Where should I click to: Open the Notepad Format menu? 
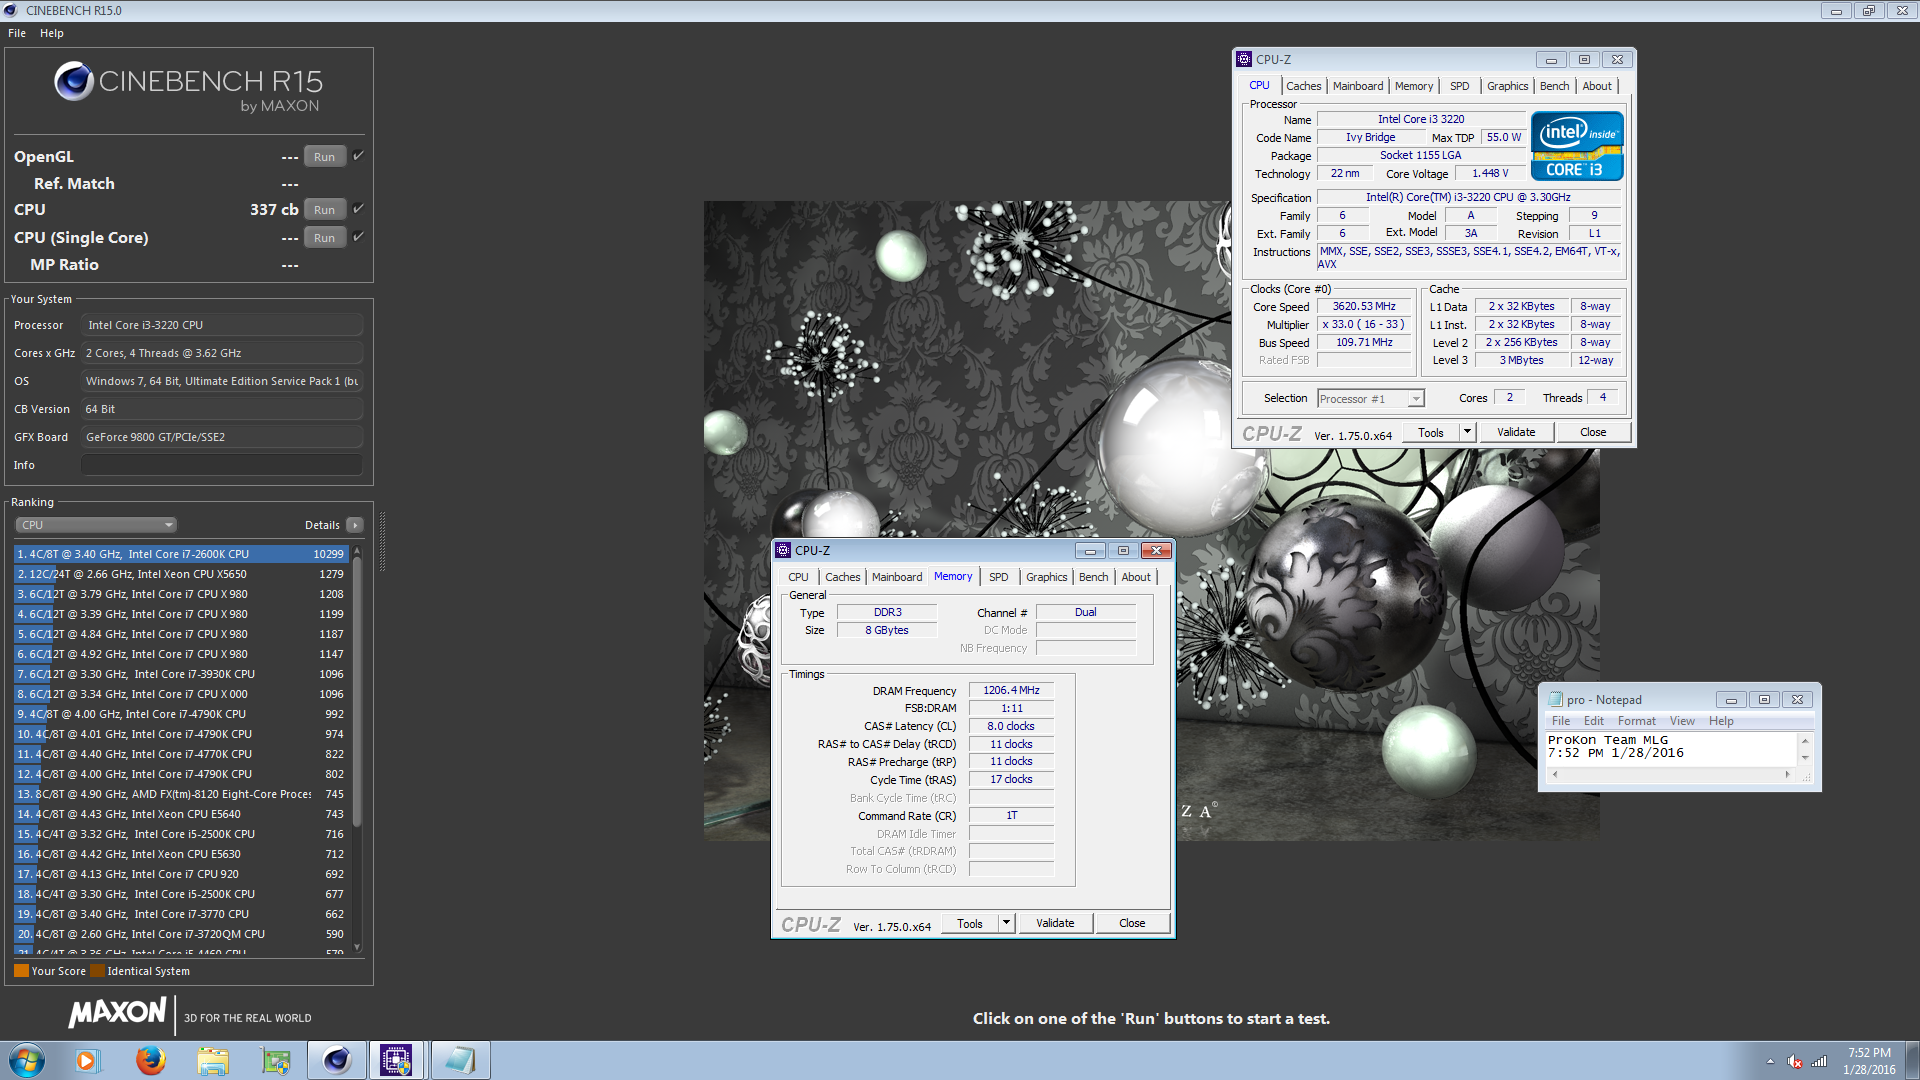(1636, 721)
